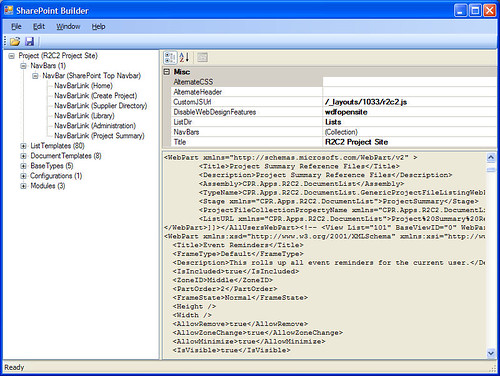Open the File menu
500x376 pixels.
[16, 27]
